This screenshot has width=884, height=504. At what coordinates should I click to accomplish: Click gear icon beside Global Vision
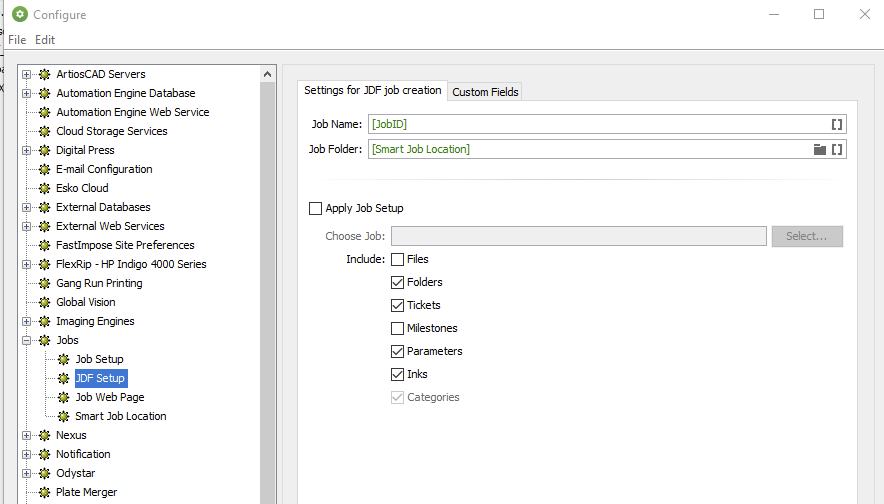click(44, 302)
